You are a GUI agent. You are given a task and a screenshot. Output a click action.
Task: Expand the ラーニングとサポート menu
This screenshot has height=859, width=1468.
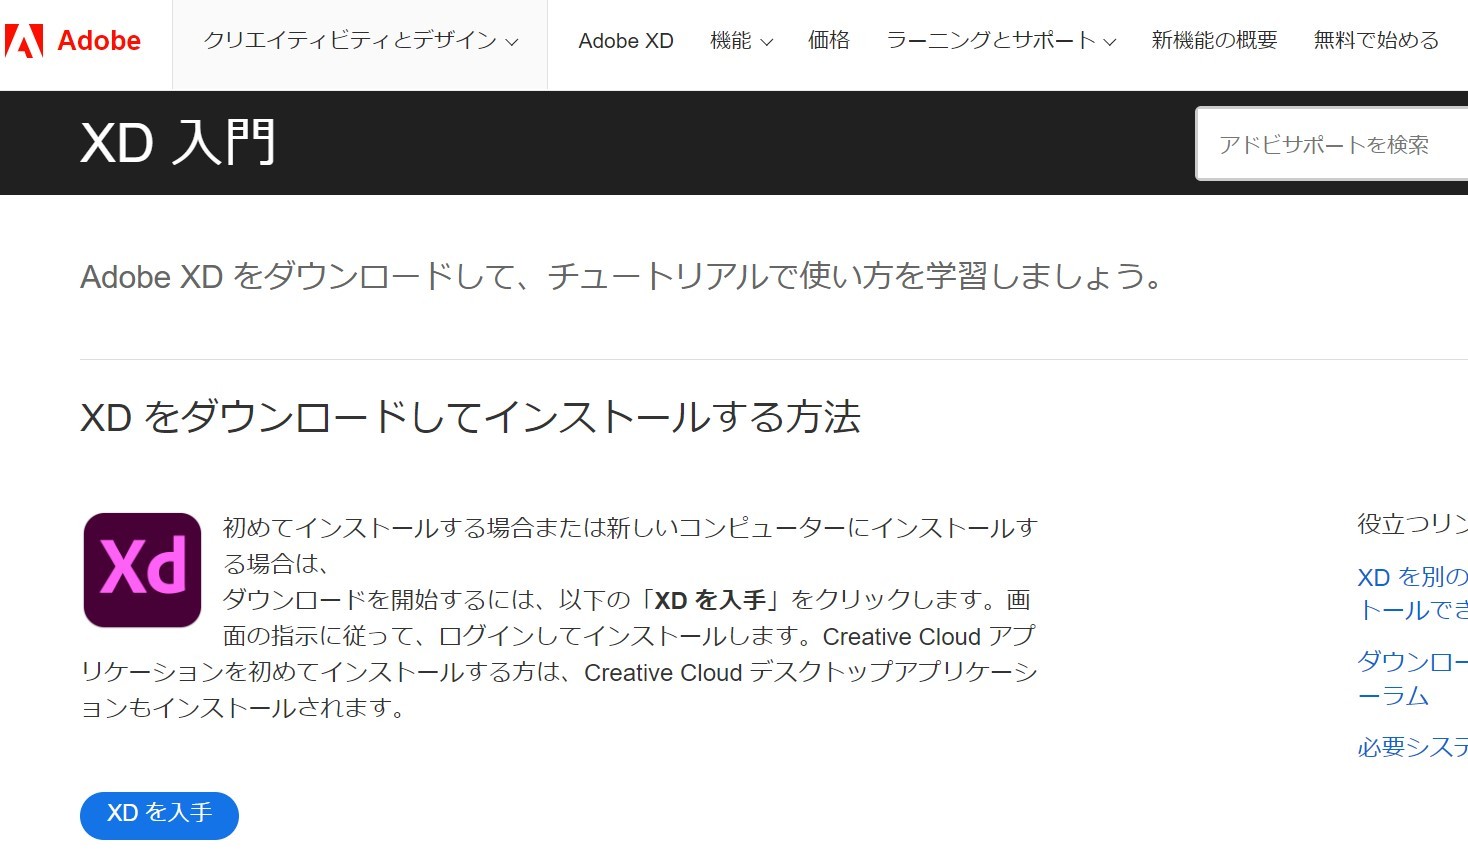[1001, 41]
